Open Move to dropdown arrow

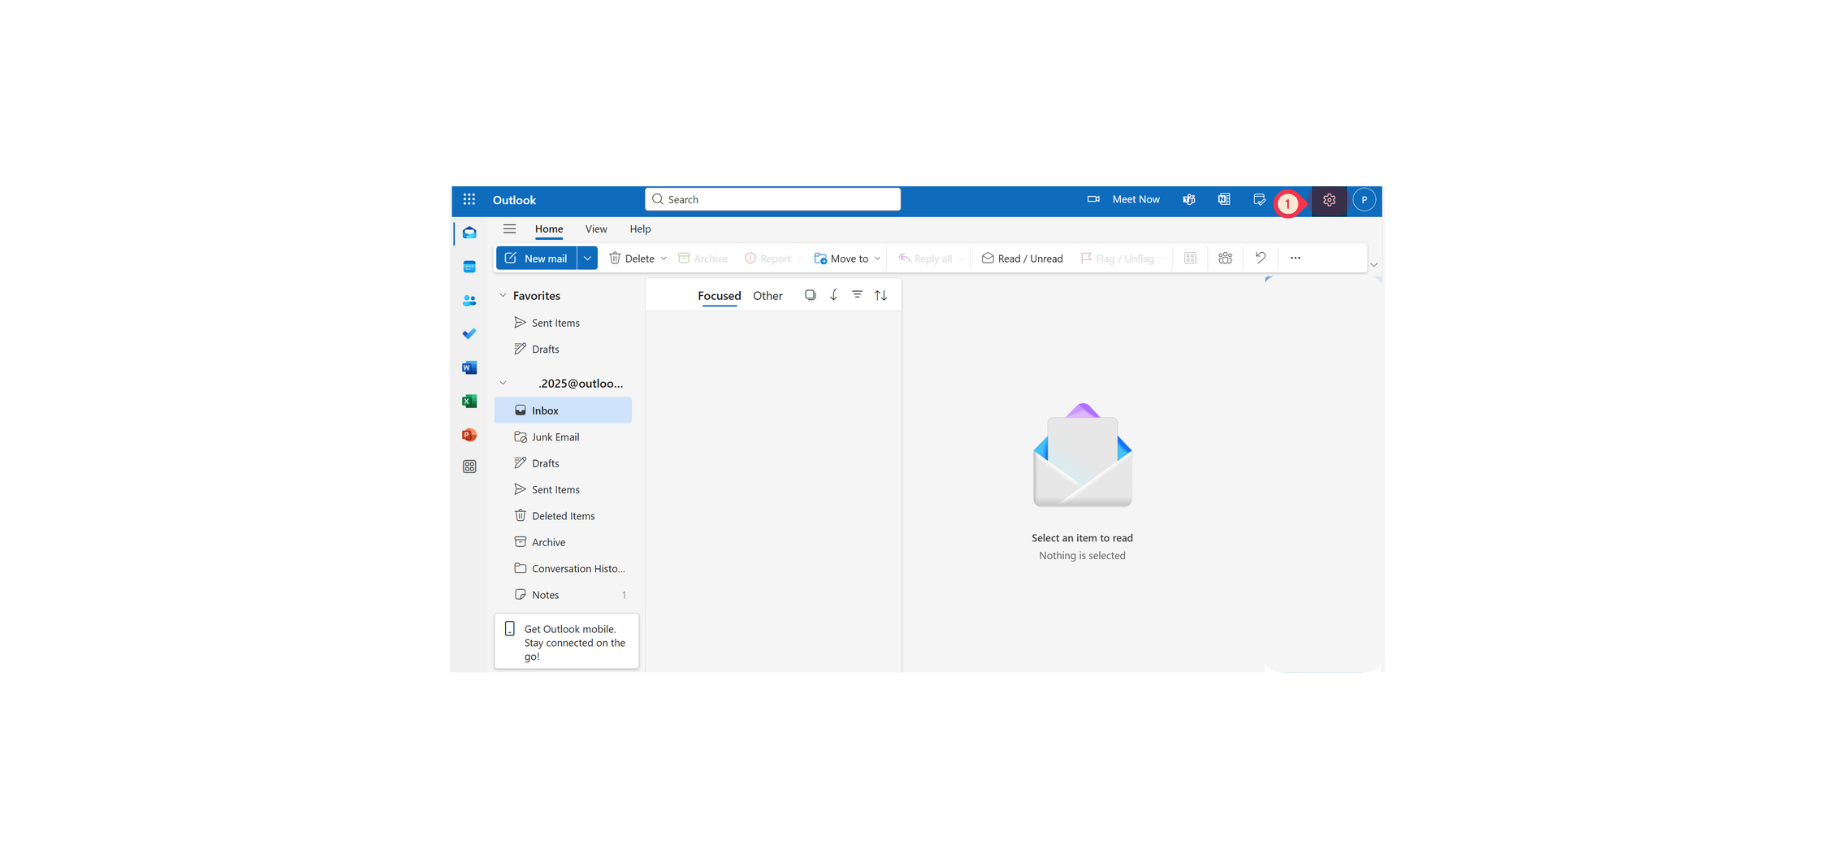pos(878,259)
